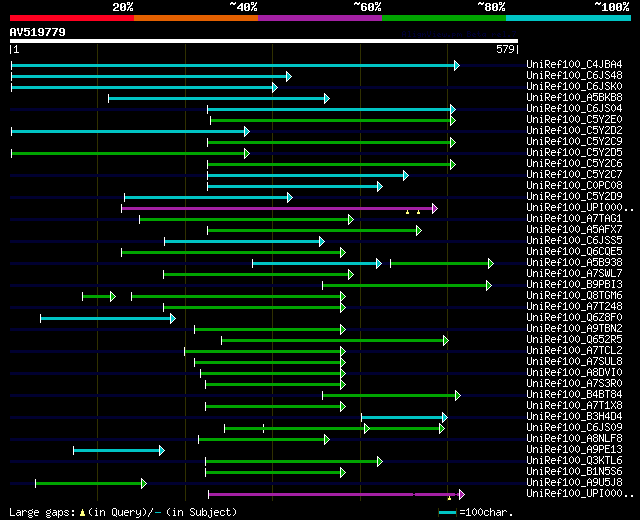This screenshot has width=640, height=520.
Task: Click the UniRef100_C5Y2D2 entry
Action: pyautogui.click(x=574, y=131)
